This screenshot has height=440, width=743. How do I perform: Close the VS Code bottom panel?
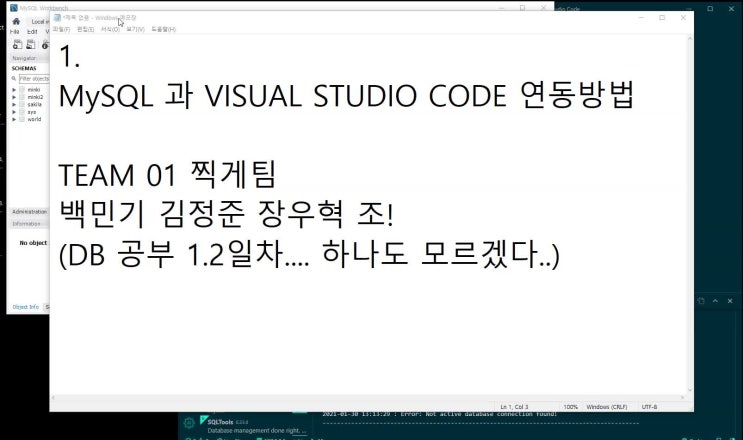730,301
